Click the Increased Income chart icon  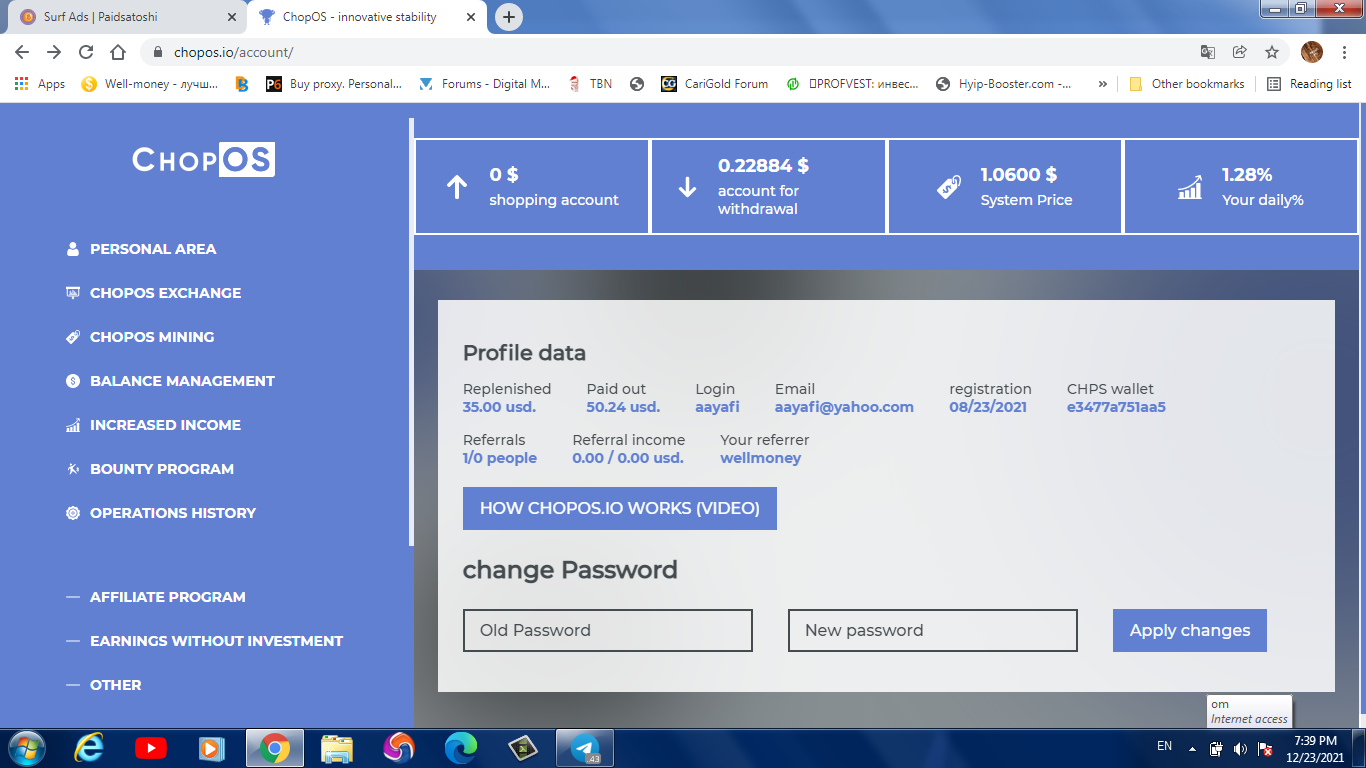click(73, 425)
